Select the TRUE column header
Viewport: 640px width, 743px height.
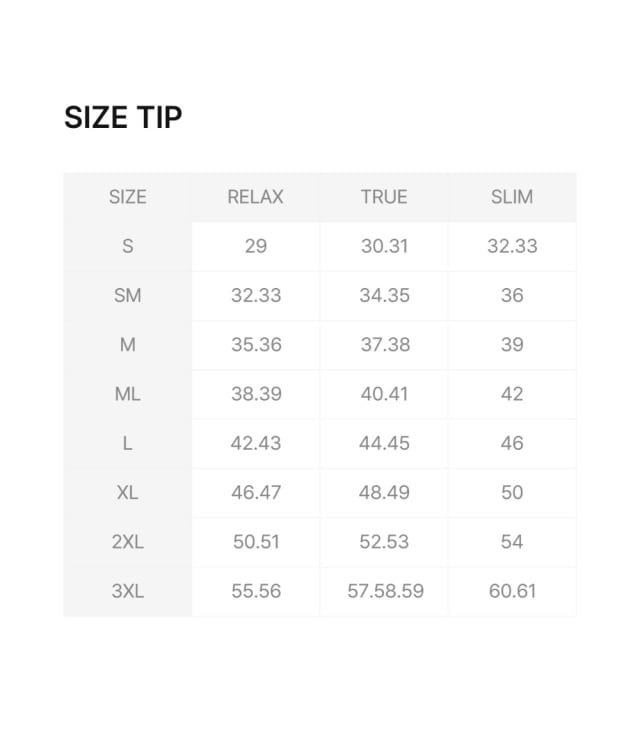click(384, 197)
